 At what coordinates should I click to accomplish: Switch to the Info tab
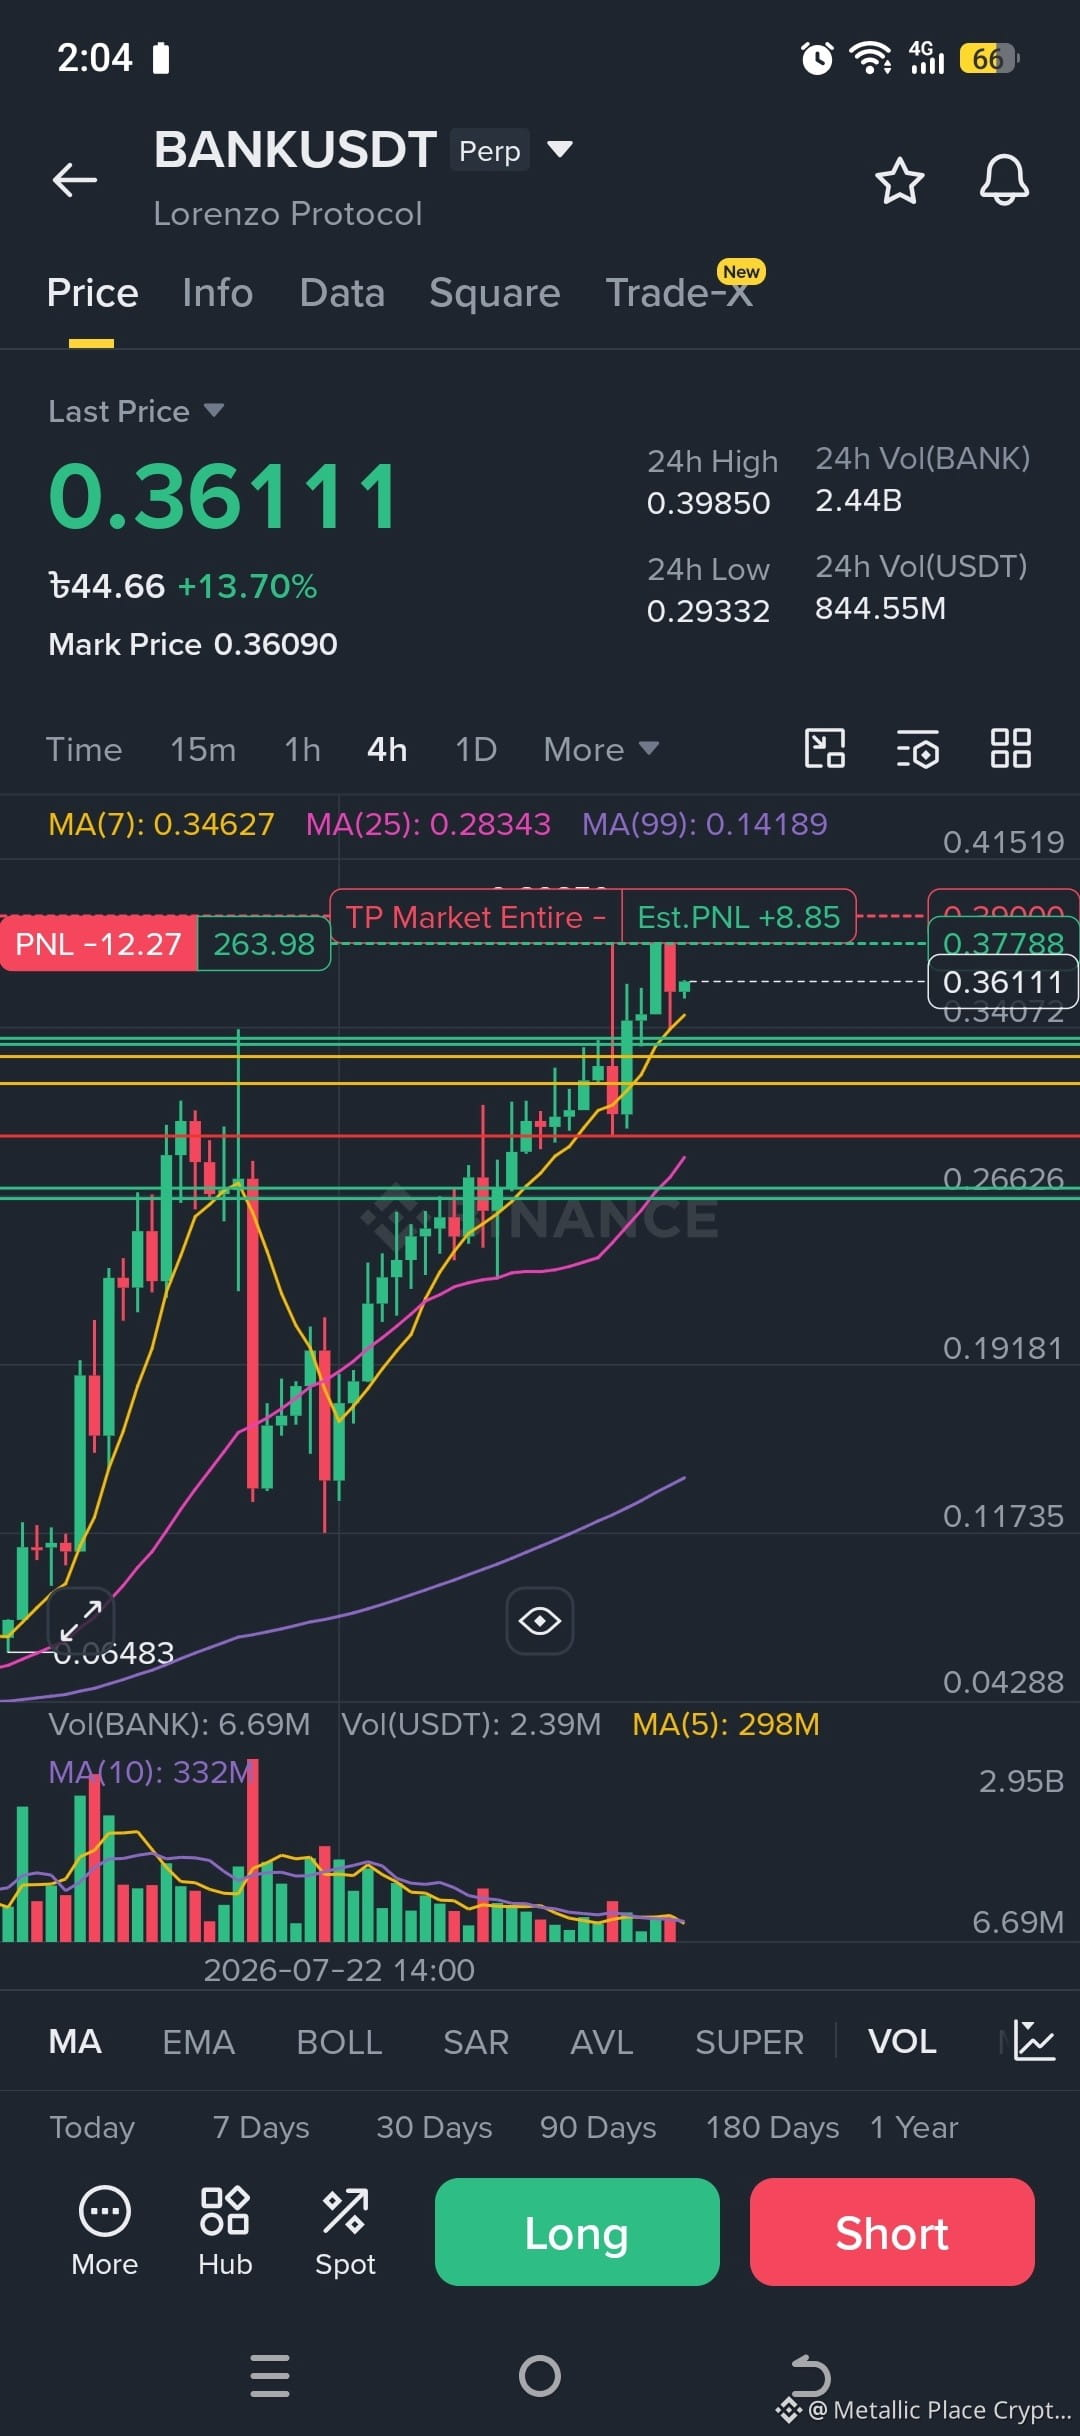218,293
